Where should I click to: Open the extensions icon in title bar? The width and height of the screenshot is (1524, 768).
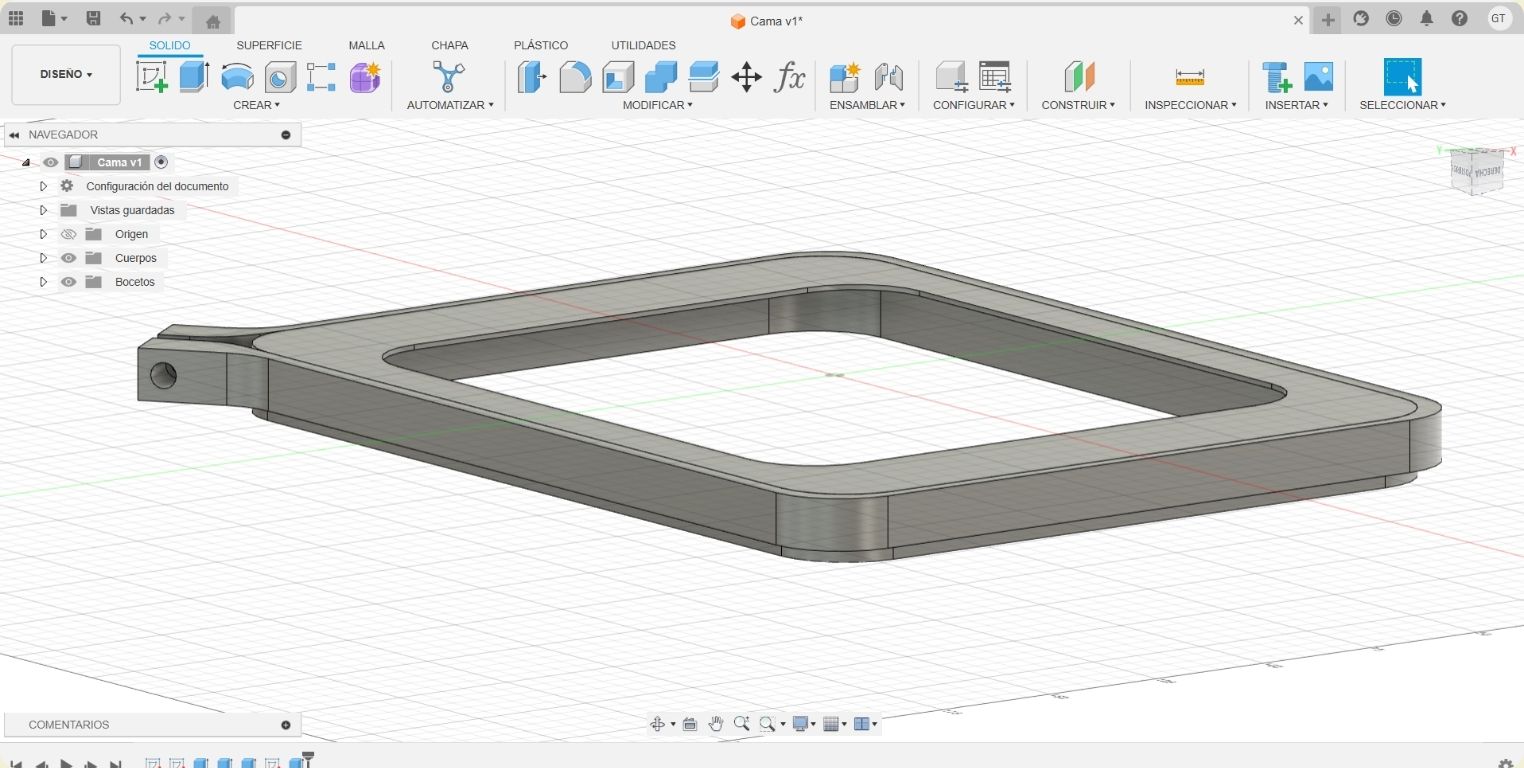(x=1361, y=18)
